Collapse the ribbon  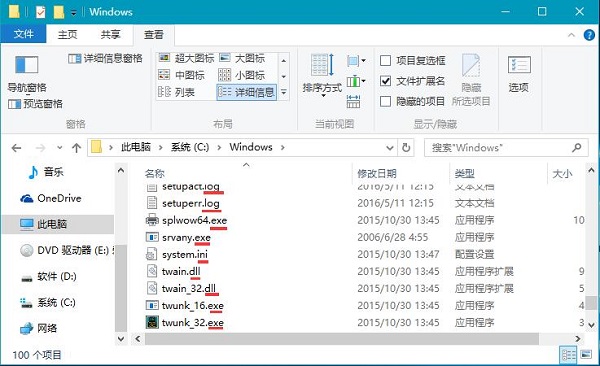(x=571, y=35)
